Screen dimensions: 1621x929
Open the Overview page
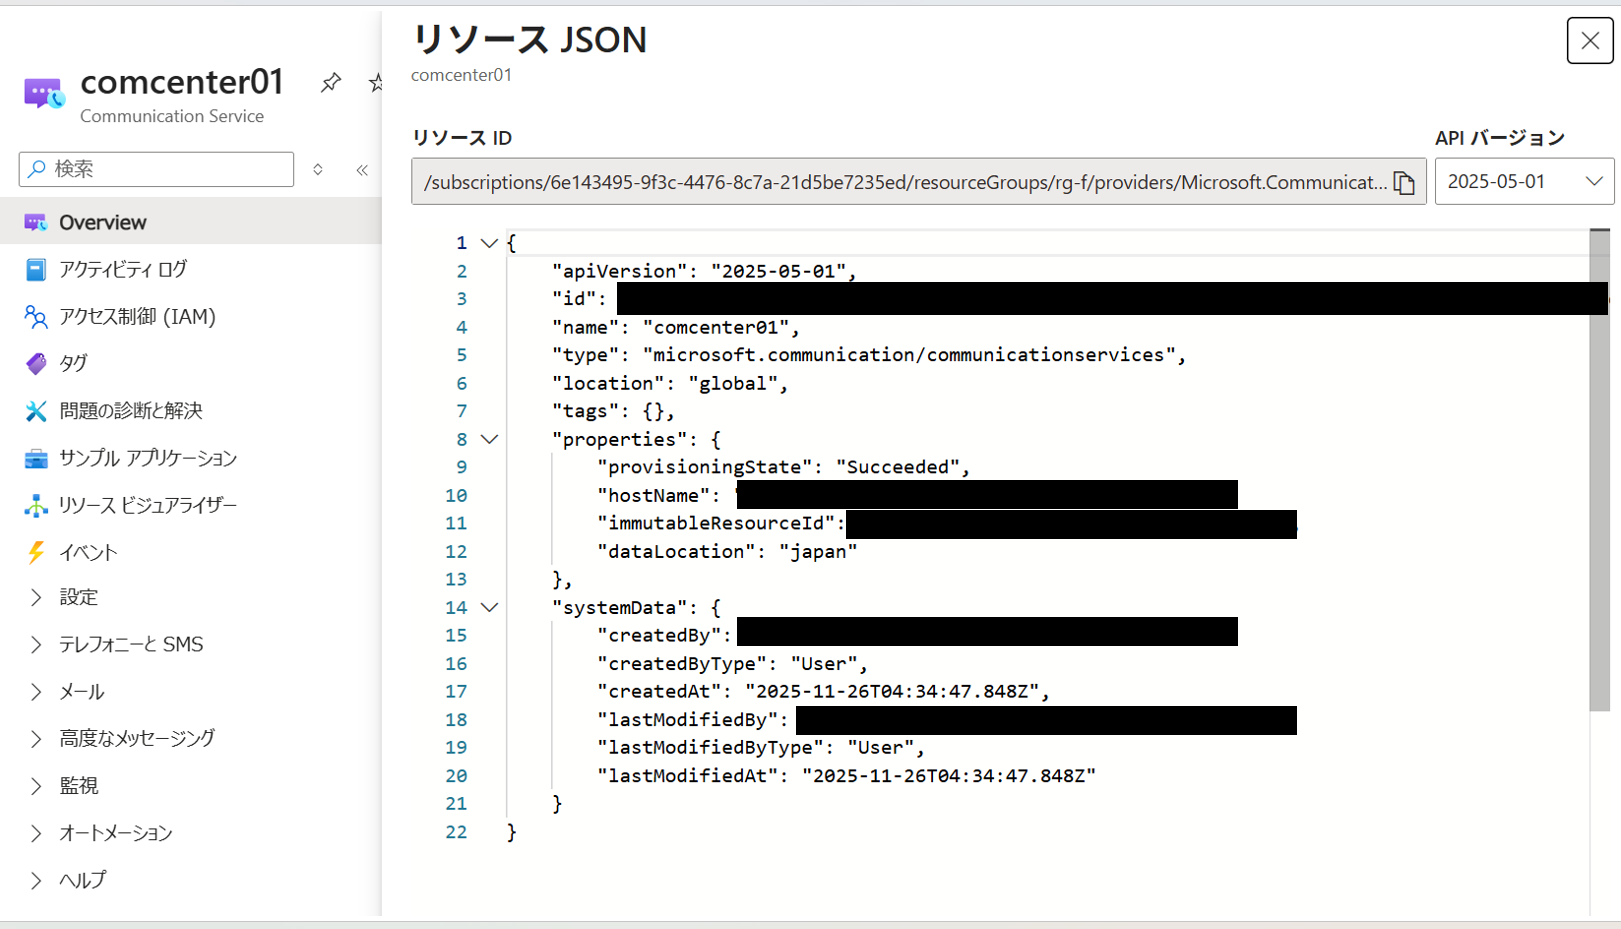point(190,222)
